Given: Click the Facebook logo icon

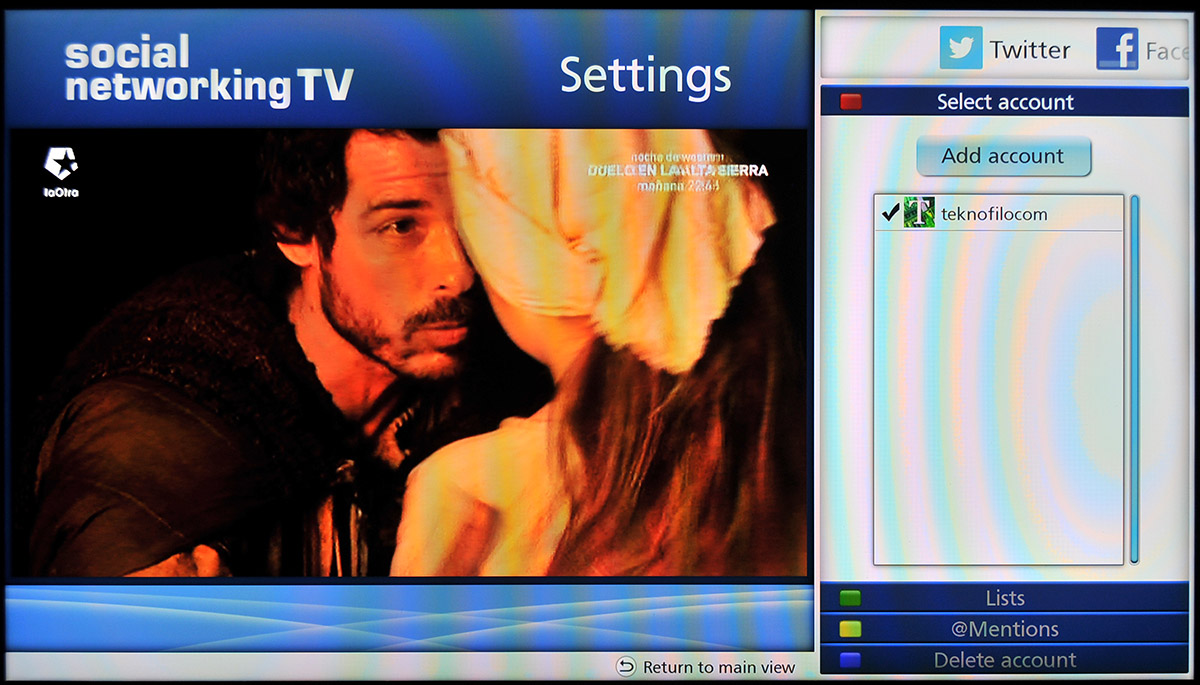Looking at the screenshot, I should pos(1116,49).
